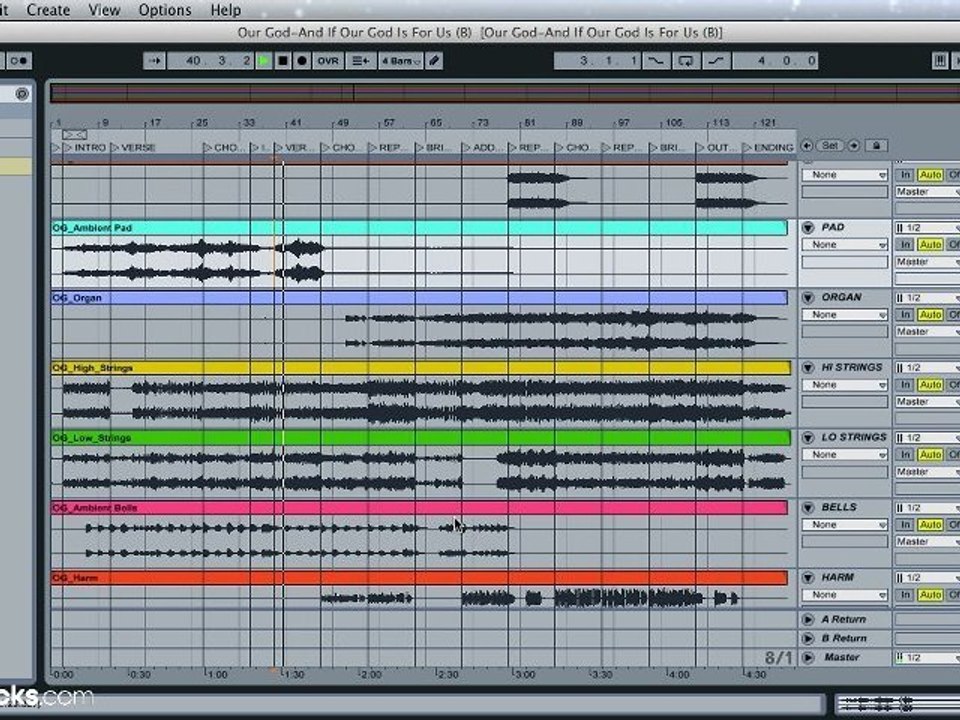Expand the B Return track

coord(808,639)
